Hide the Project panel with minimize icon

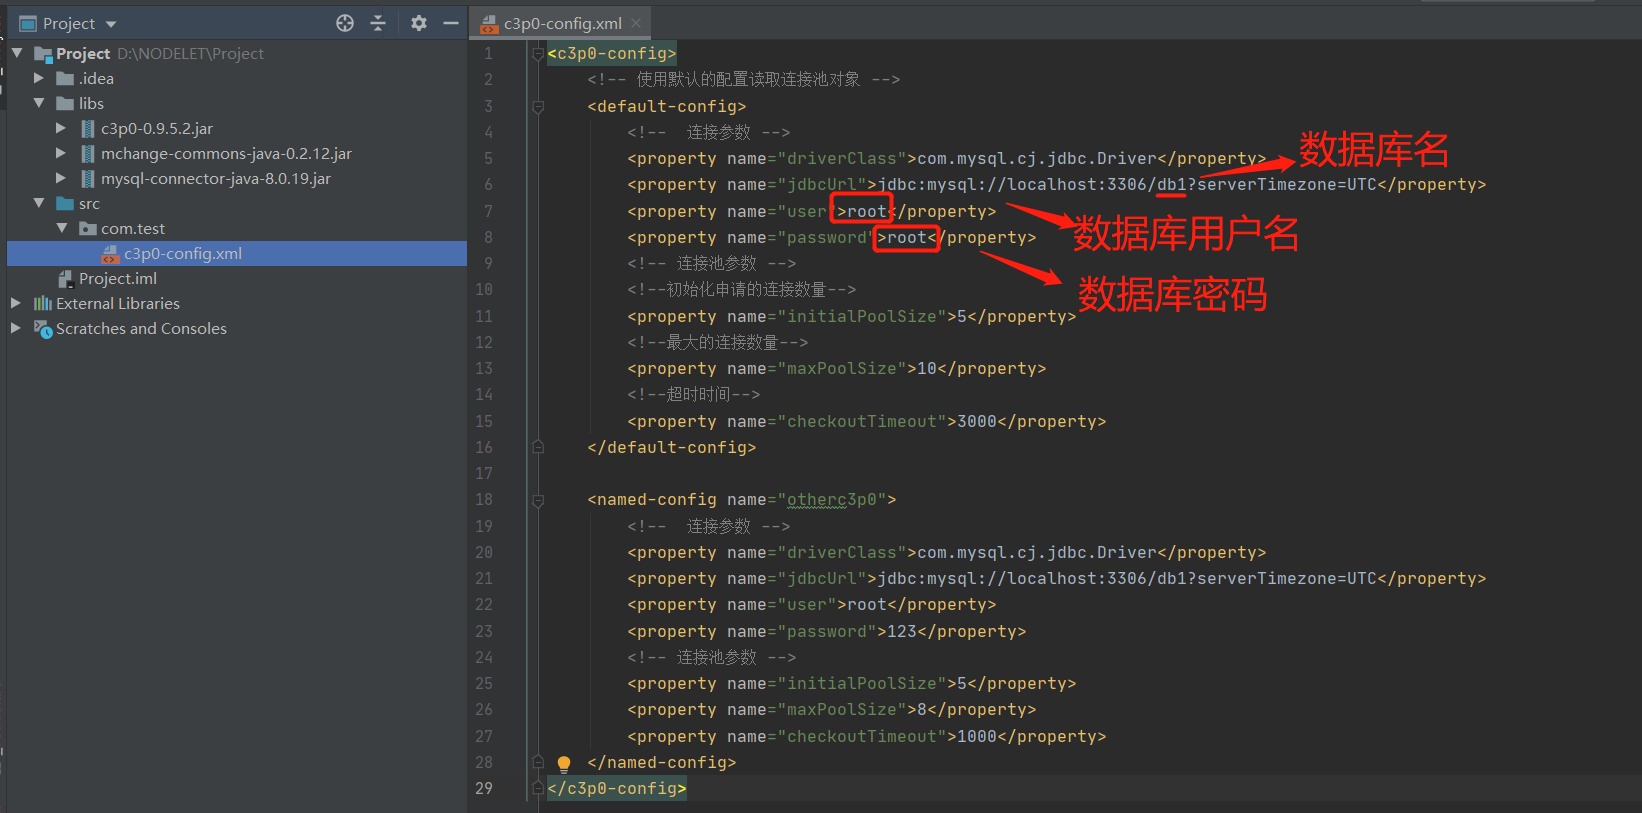[x=451, y=23]
